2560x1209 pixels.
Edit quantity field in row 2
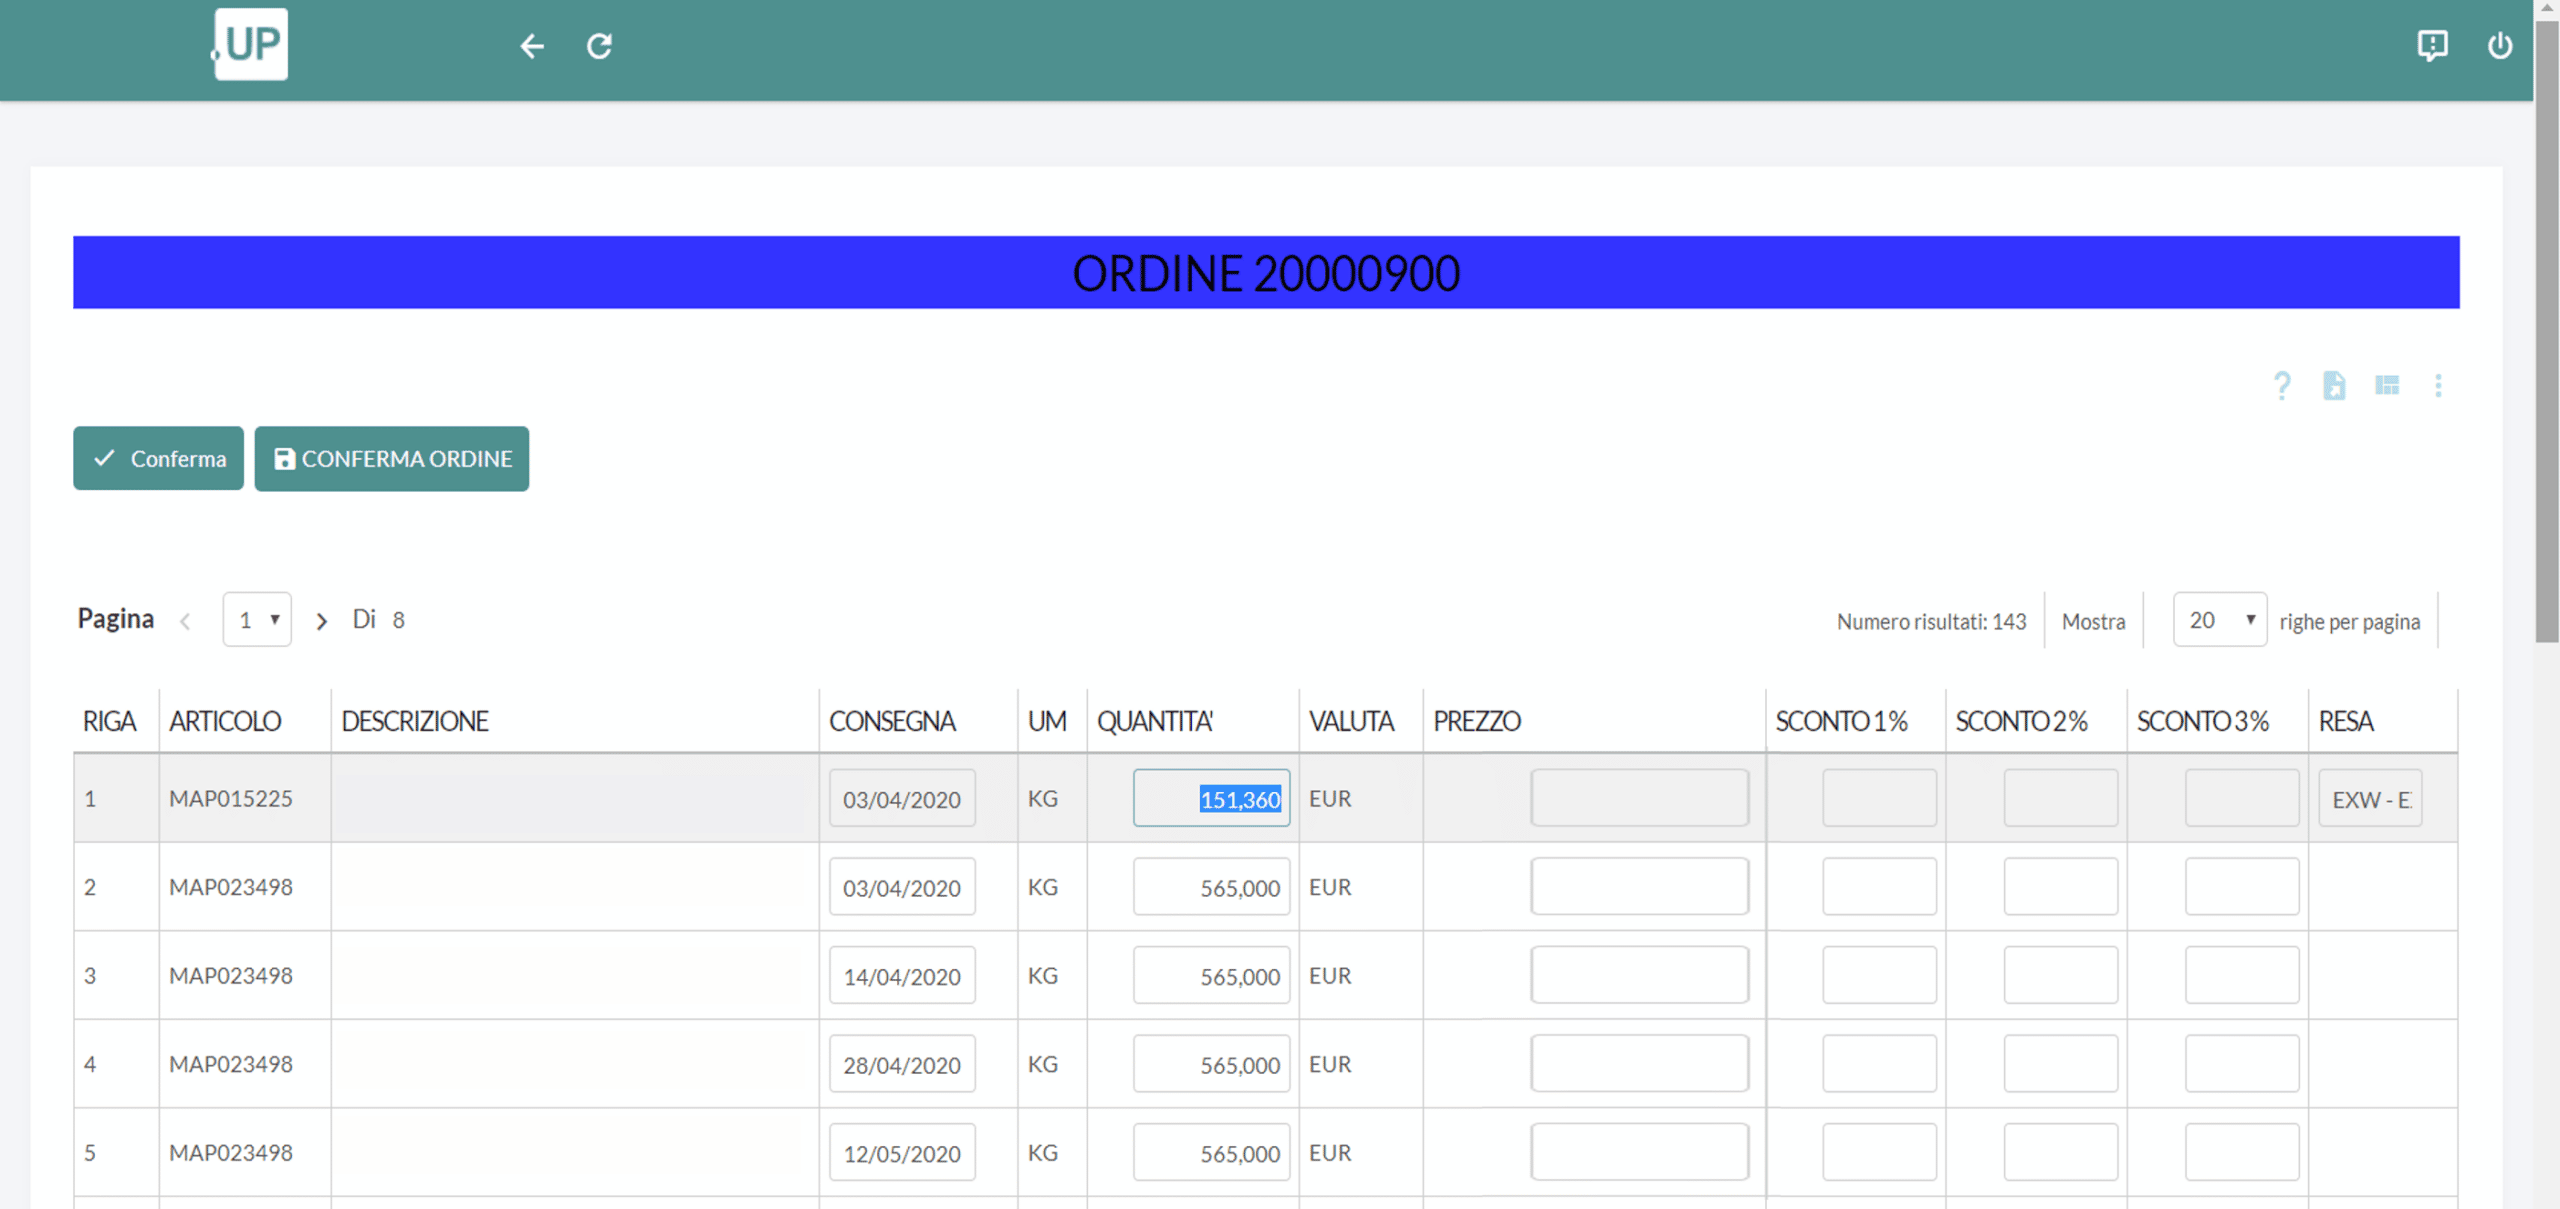(1211, 886)
